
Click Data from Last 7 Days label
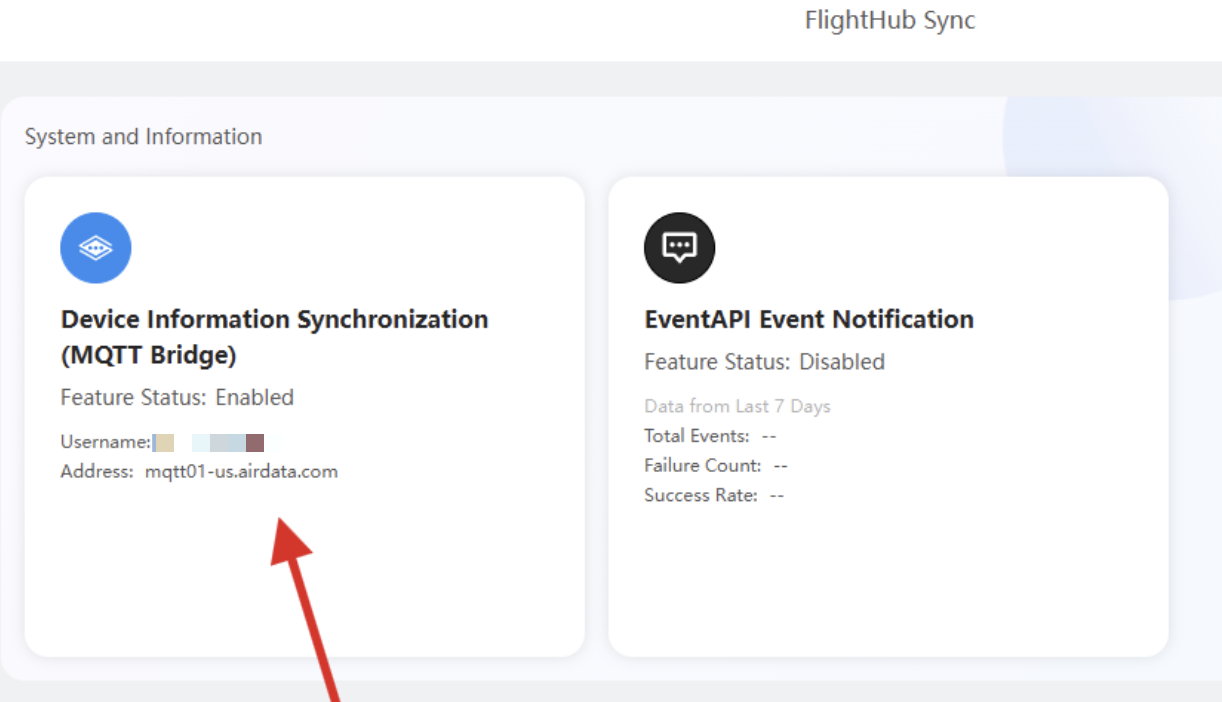(738, 406)
